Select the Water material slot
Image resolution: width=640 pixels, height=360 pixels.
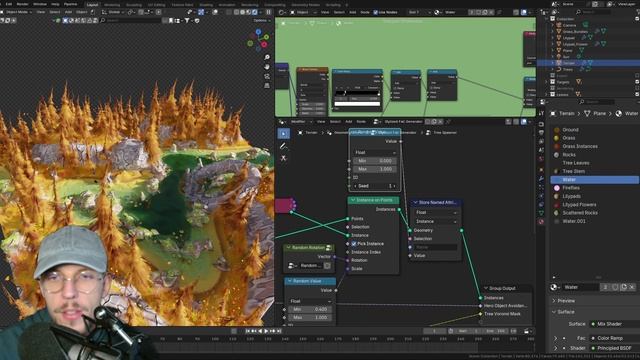(x=594, y=180)
